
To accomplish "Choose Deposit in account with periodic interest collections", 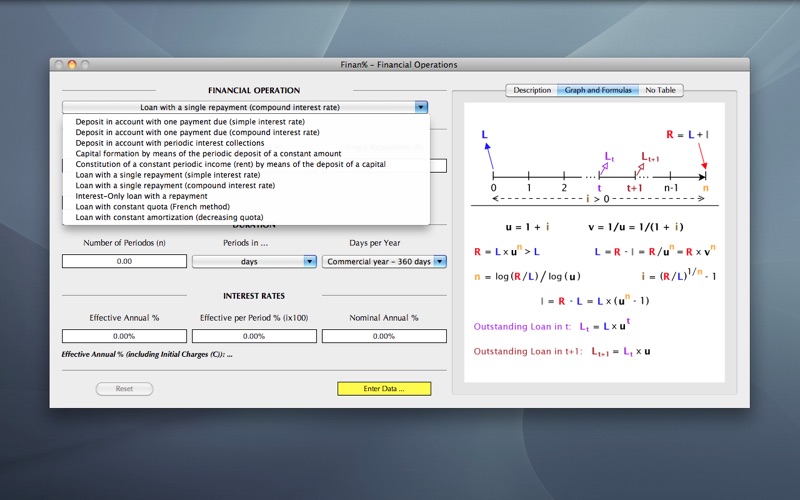I will [x=170, y=143].
